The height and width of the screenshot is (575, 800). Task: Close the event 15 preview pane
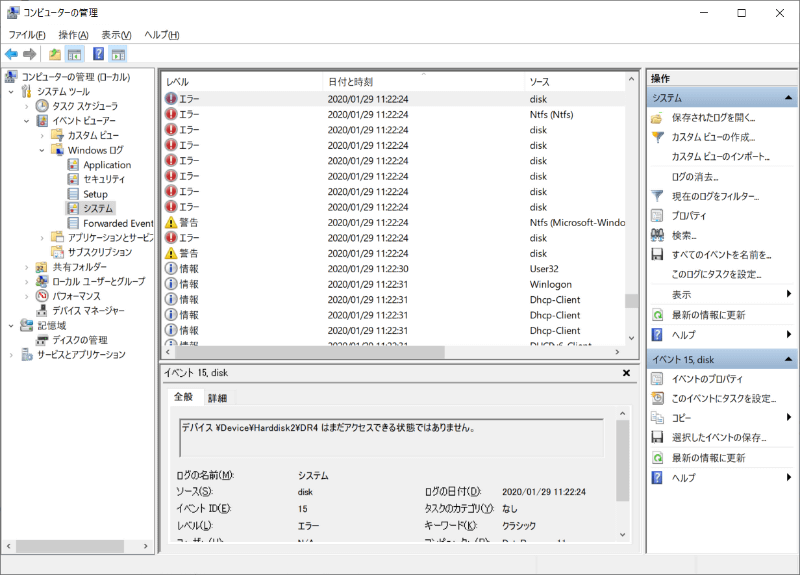[x=626, y=373]
